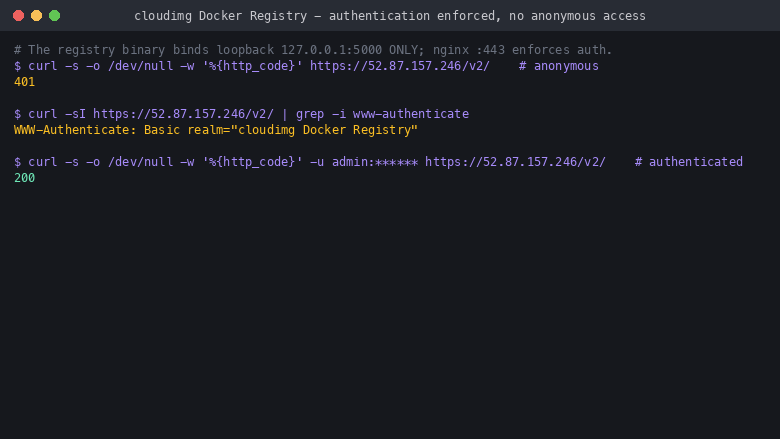
Task: Click the green maximize window button
Action: pyautogui.click(x=54, y=15)
